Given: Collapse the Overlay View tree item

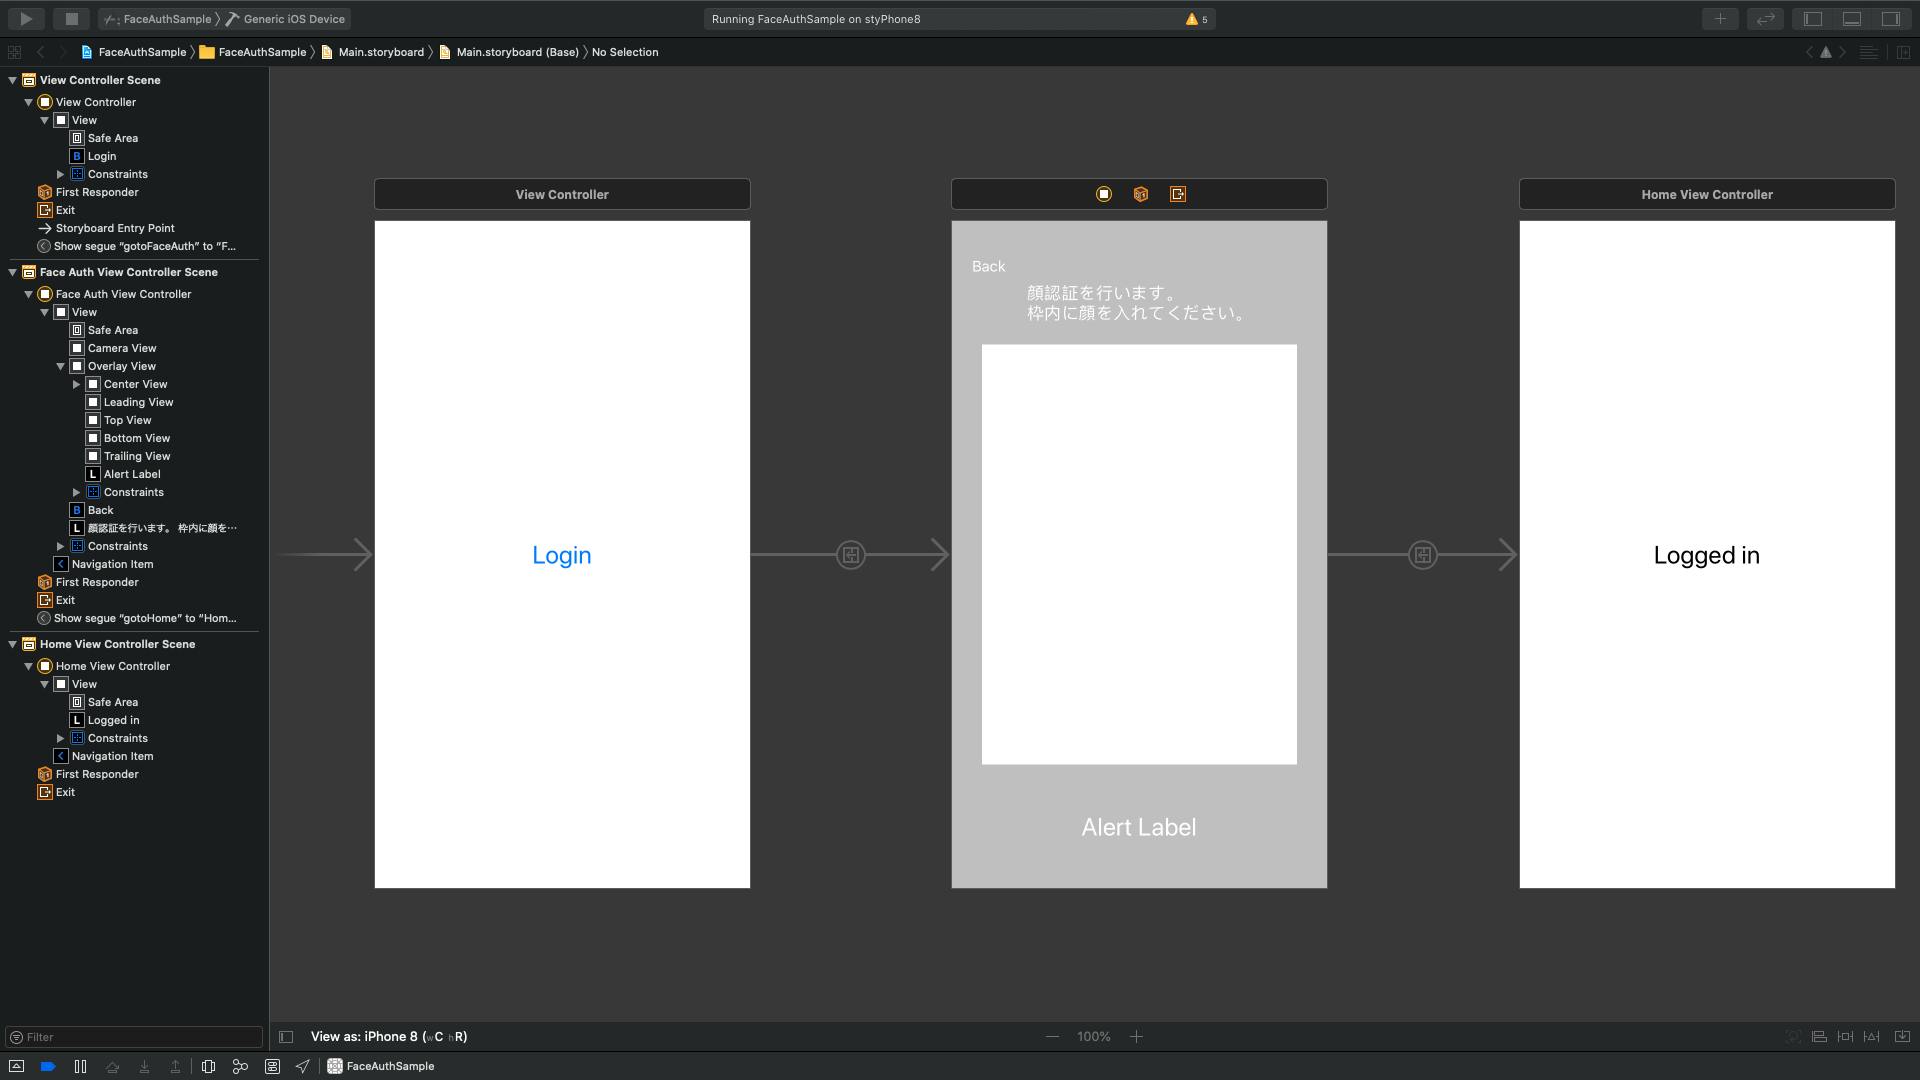Looking at the screenshot, I should pos(60,366).
